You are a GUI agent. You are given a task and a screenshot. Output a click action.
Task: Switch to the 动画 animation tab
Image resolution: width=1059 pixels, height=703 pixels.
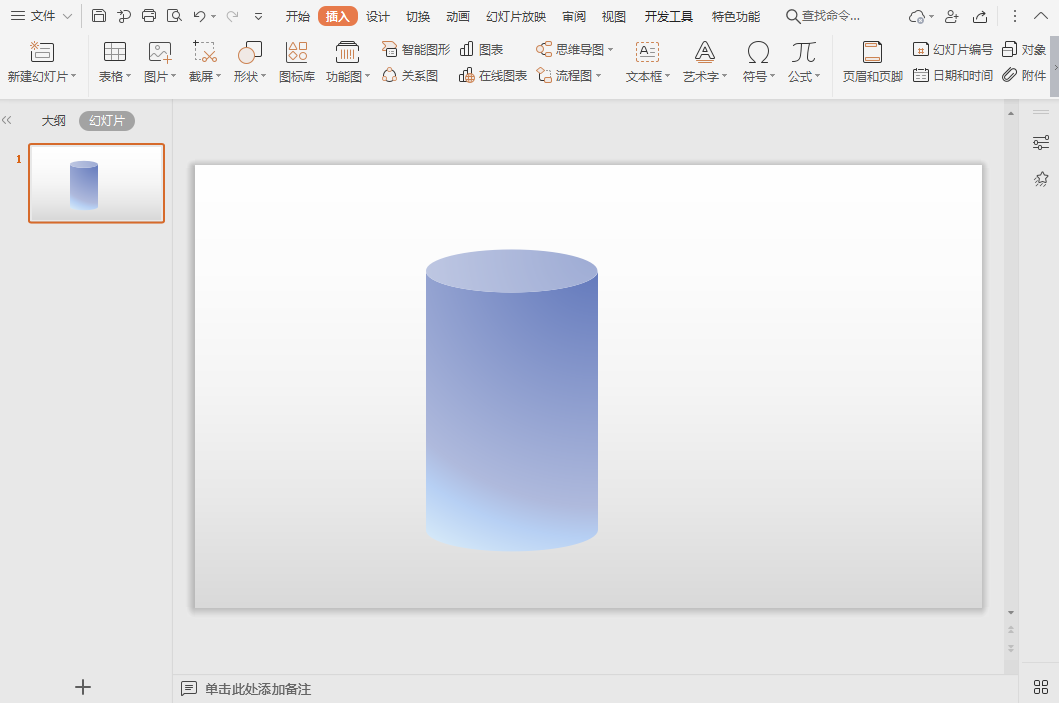[458, 16]
